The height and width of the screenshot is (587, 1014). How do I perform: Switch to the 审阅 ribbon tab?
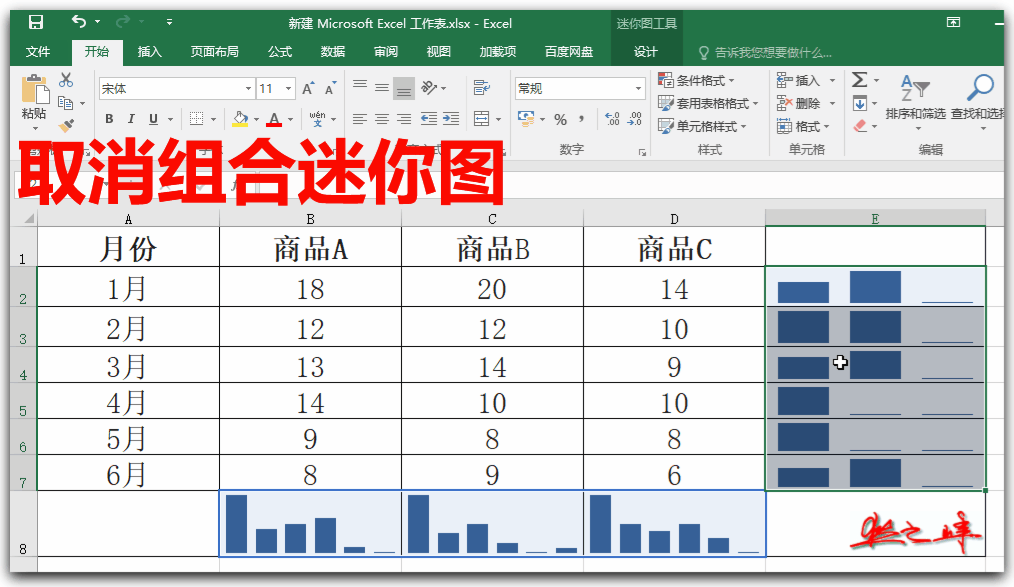(386, 52)
